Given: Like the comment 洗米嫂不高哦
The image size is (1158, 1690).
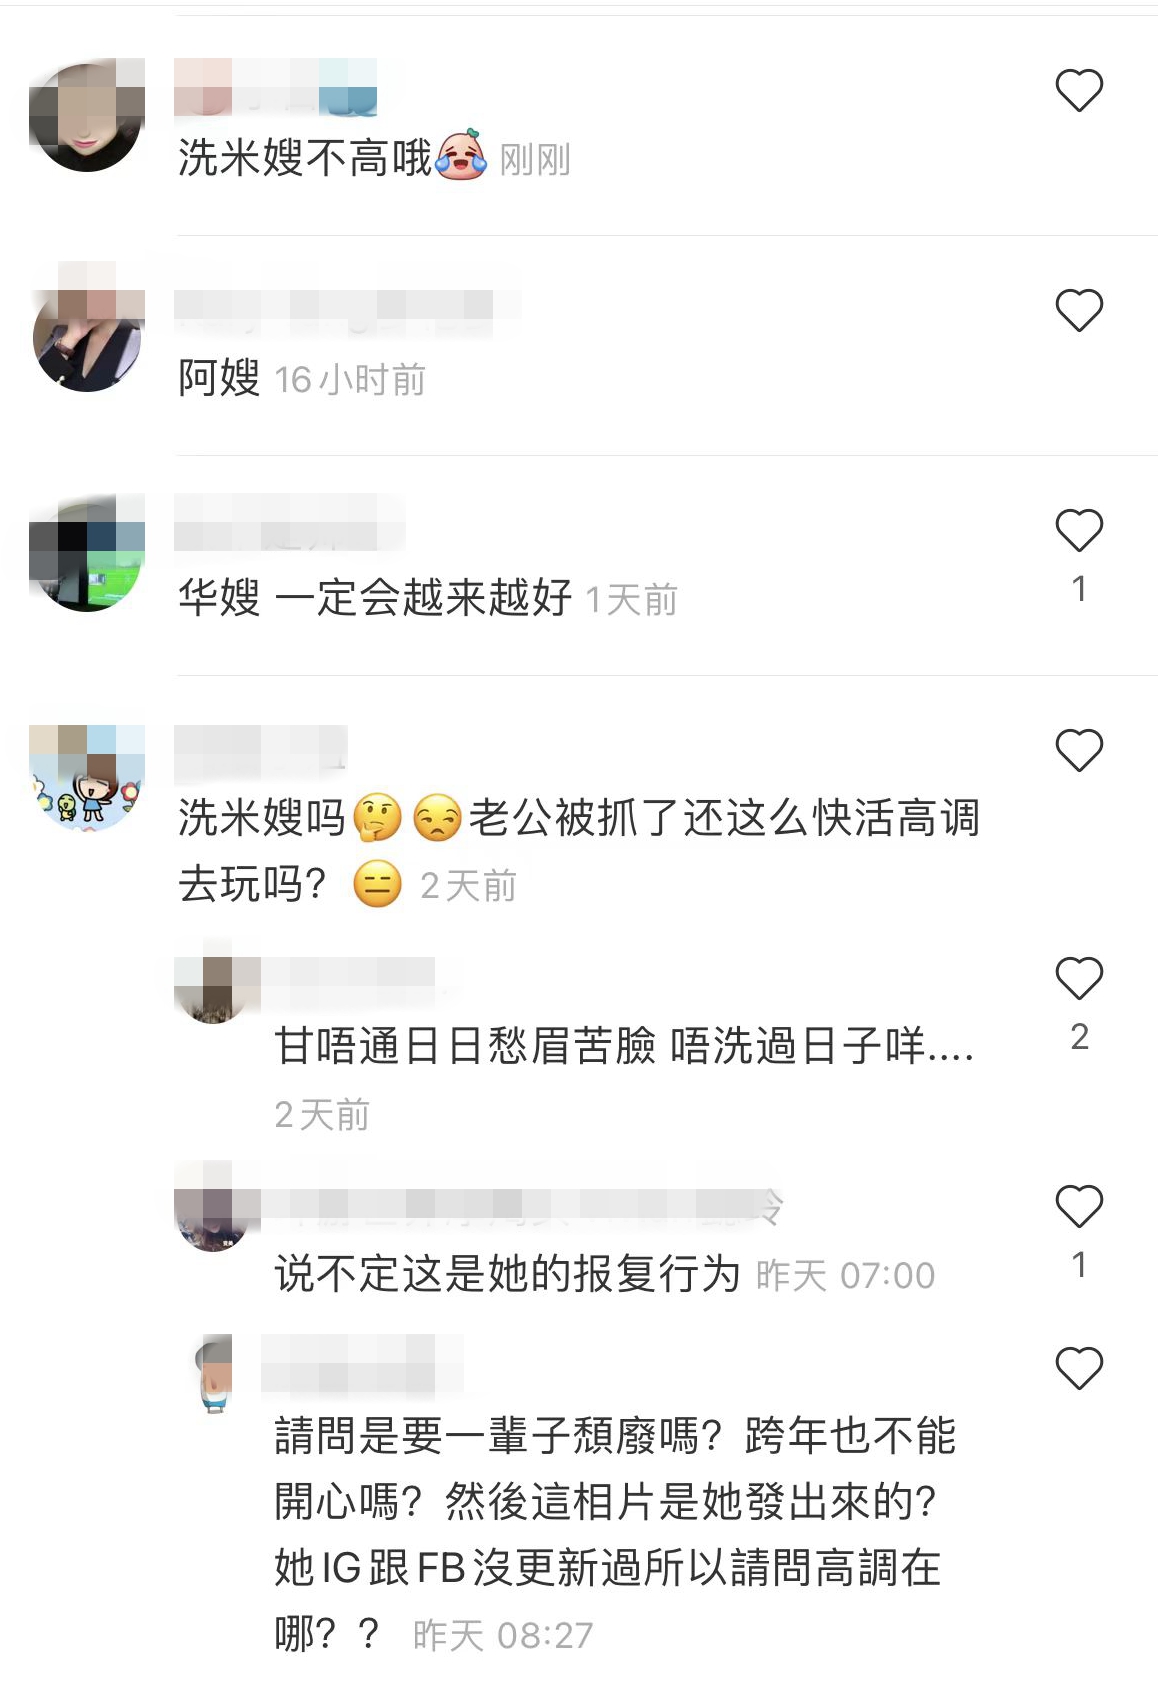Looking at the screenshot, I should (x=1079, y=90).
